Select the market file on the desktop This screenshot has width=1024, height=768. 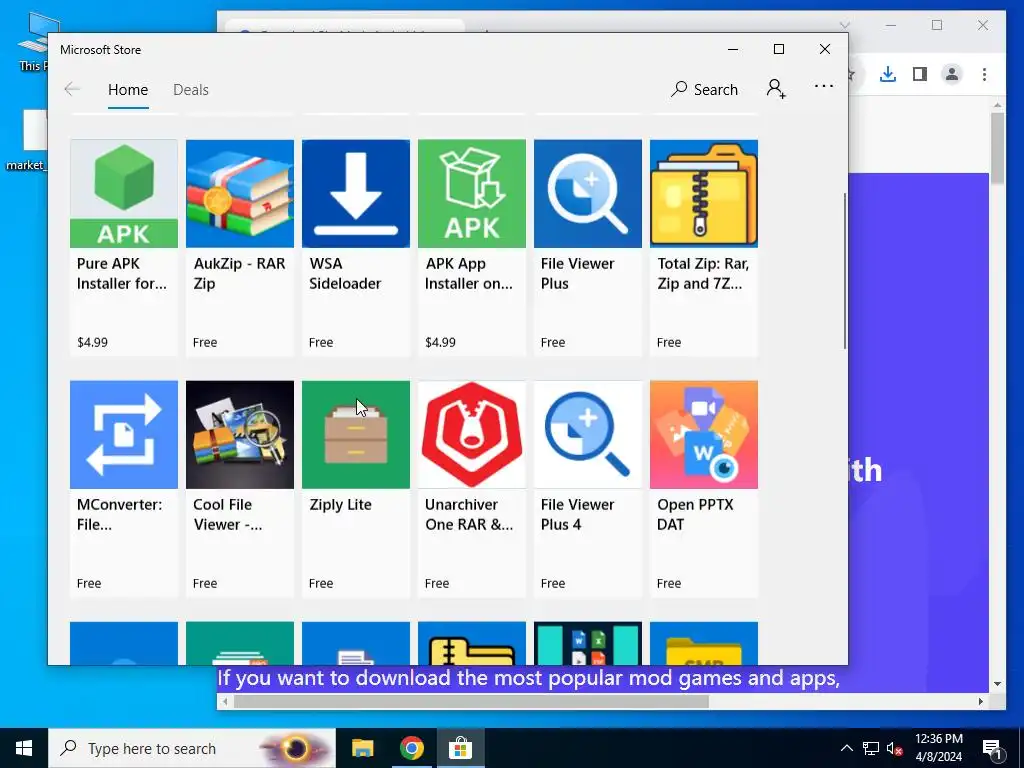(x=27, y=140)
